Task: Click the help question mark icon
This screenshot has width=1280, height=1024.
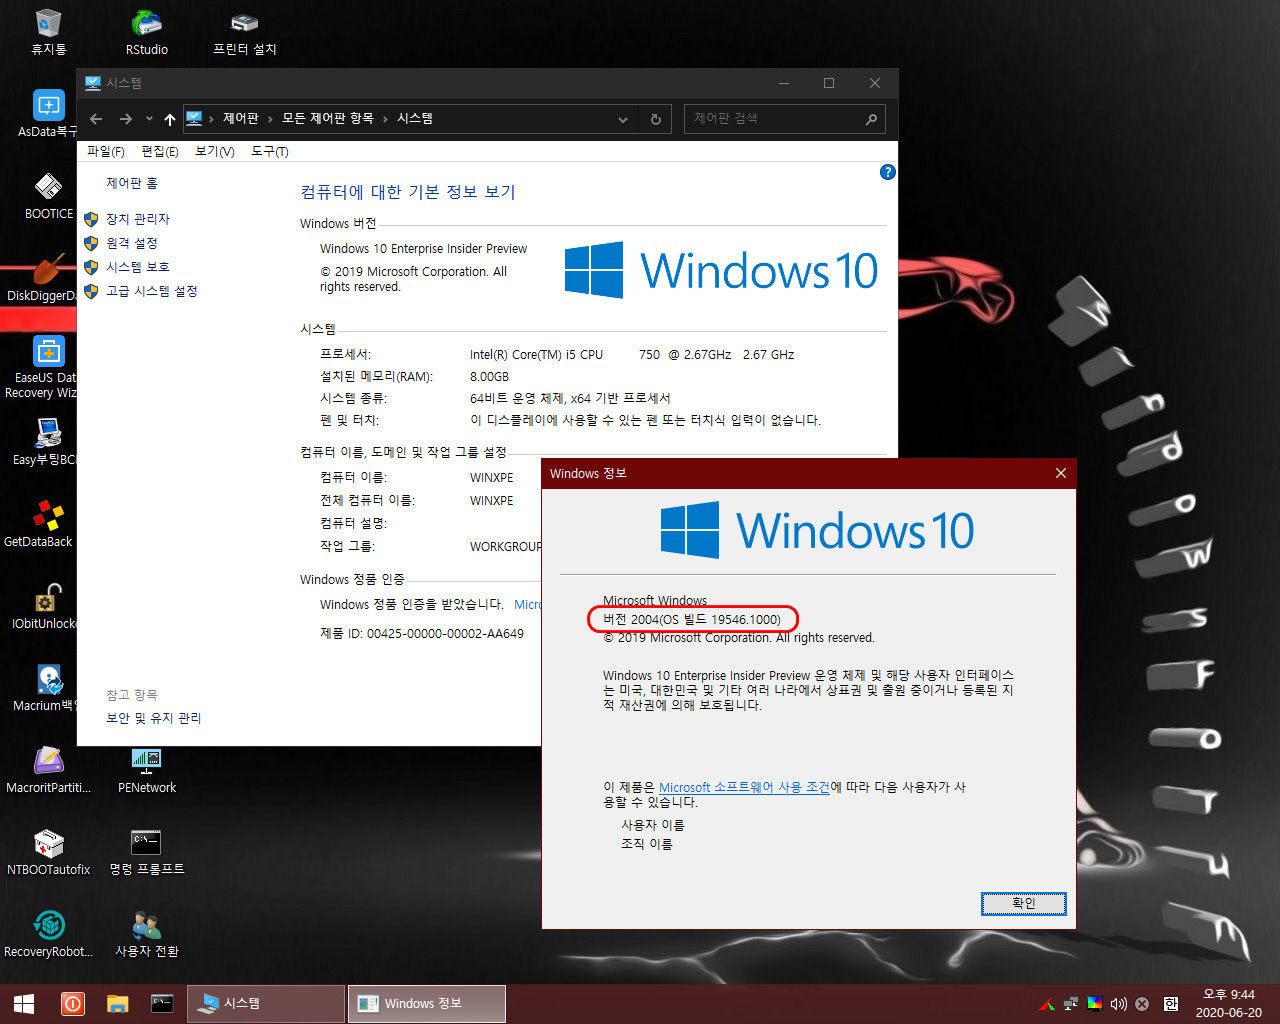Action: click(x=887, y=172)
